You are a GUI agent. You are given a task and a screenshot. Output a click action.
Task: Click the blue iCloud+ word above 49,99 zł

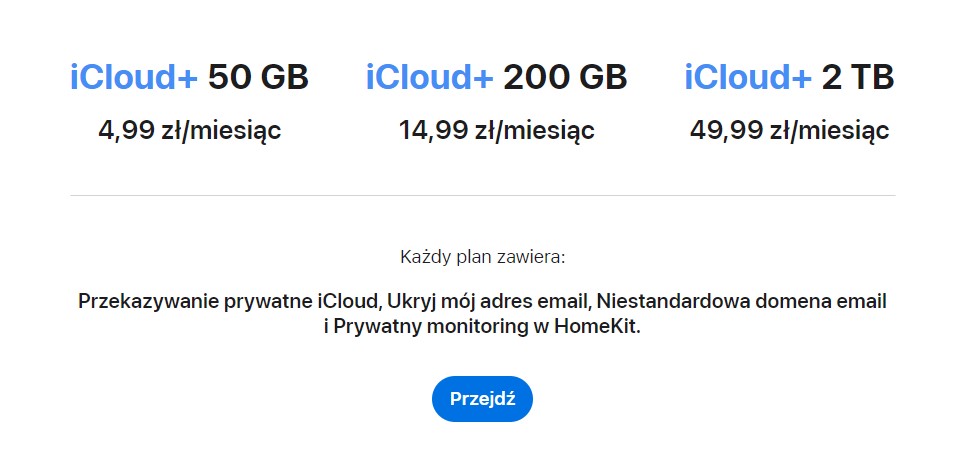click(x=748, y=78)
